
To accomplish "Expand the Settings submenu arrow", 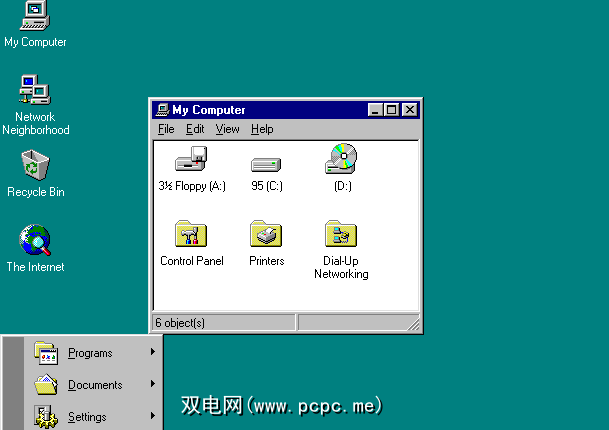I will [x=153, y=416].
